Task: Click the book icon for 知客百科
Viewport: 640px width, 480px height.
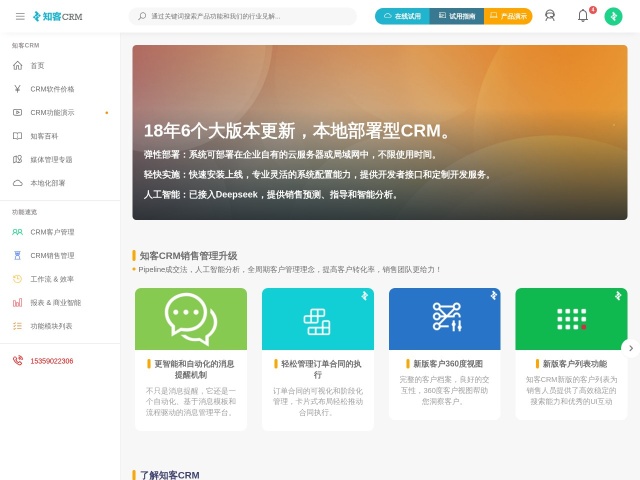Action: pyautogui.click(x=18, y=136)
